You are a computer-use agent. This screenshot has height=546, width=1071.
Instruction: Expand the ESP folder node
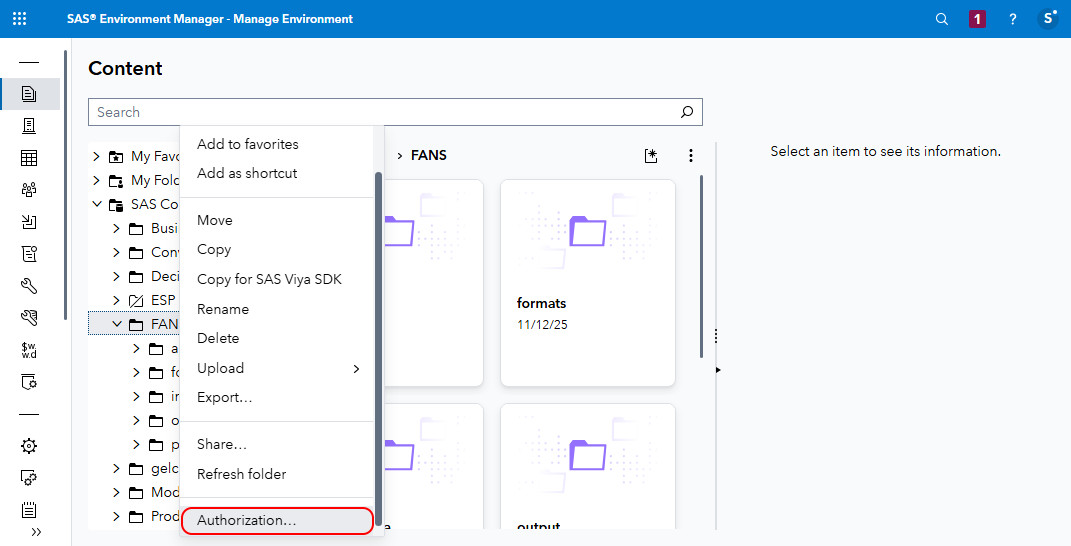116,300
